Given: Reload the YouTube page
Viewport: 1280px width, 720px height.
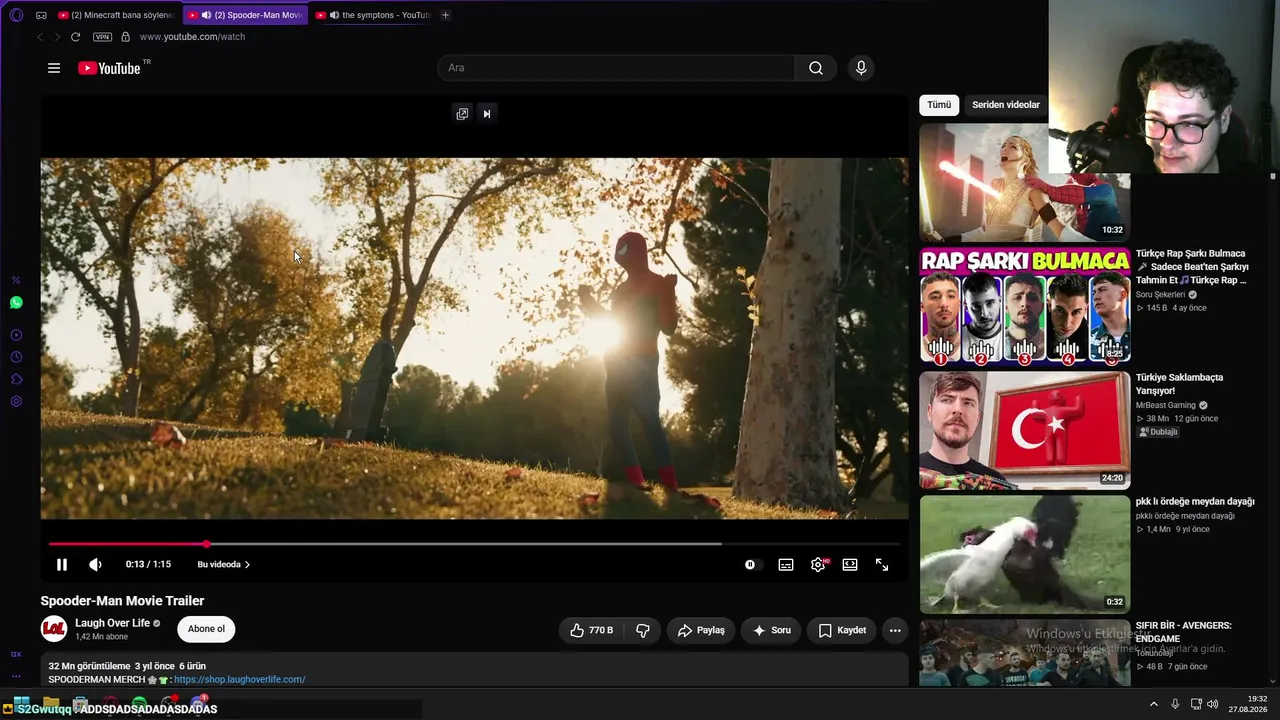Looking at the screenshot, I should tap(75, 37).
